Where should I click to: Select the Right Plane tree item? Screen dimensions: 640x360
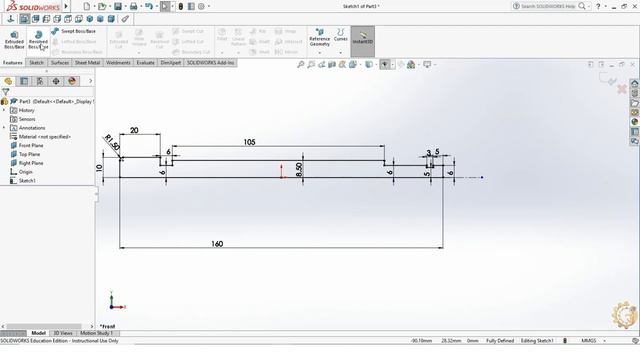click(31, 163)
